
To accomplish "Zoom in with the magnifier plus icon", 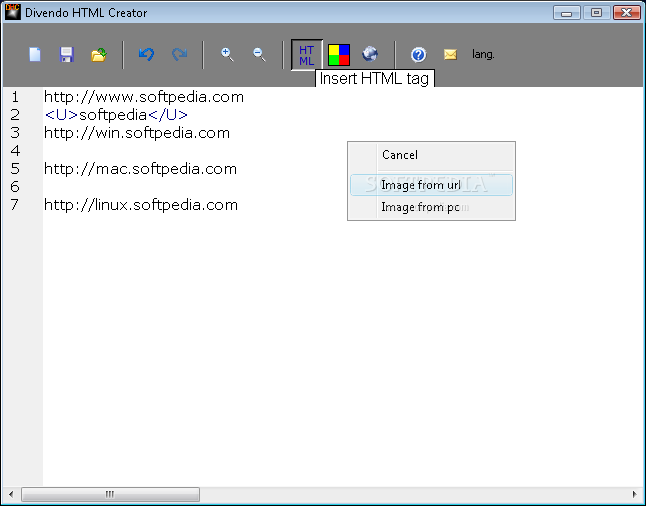I will coord(227,54).
